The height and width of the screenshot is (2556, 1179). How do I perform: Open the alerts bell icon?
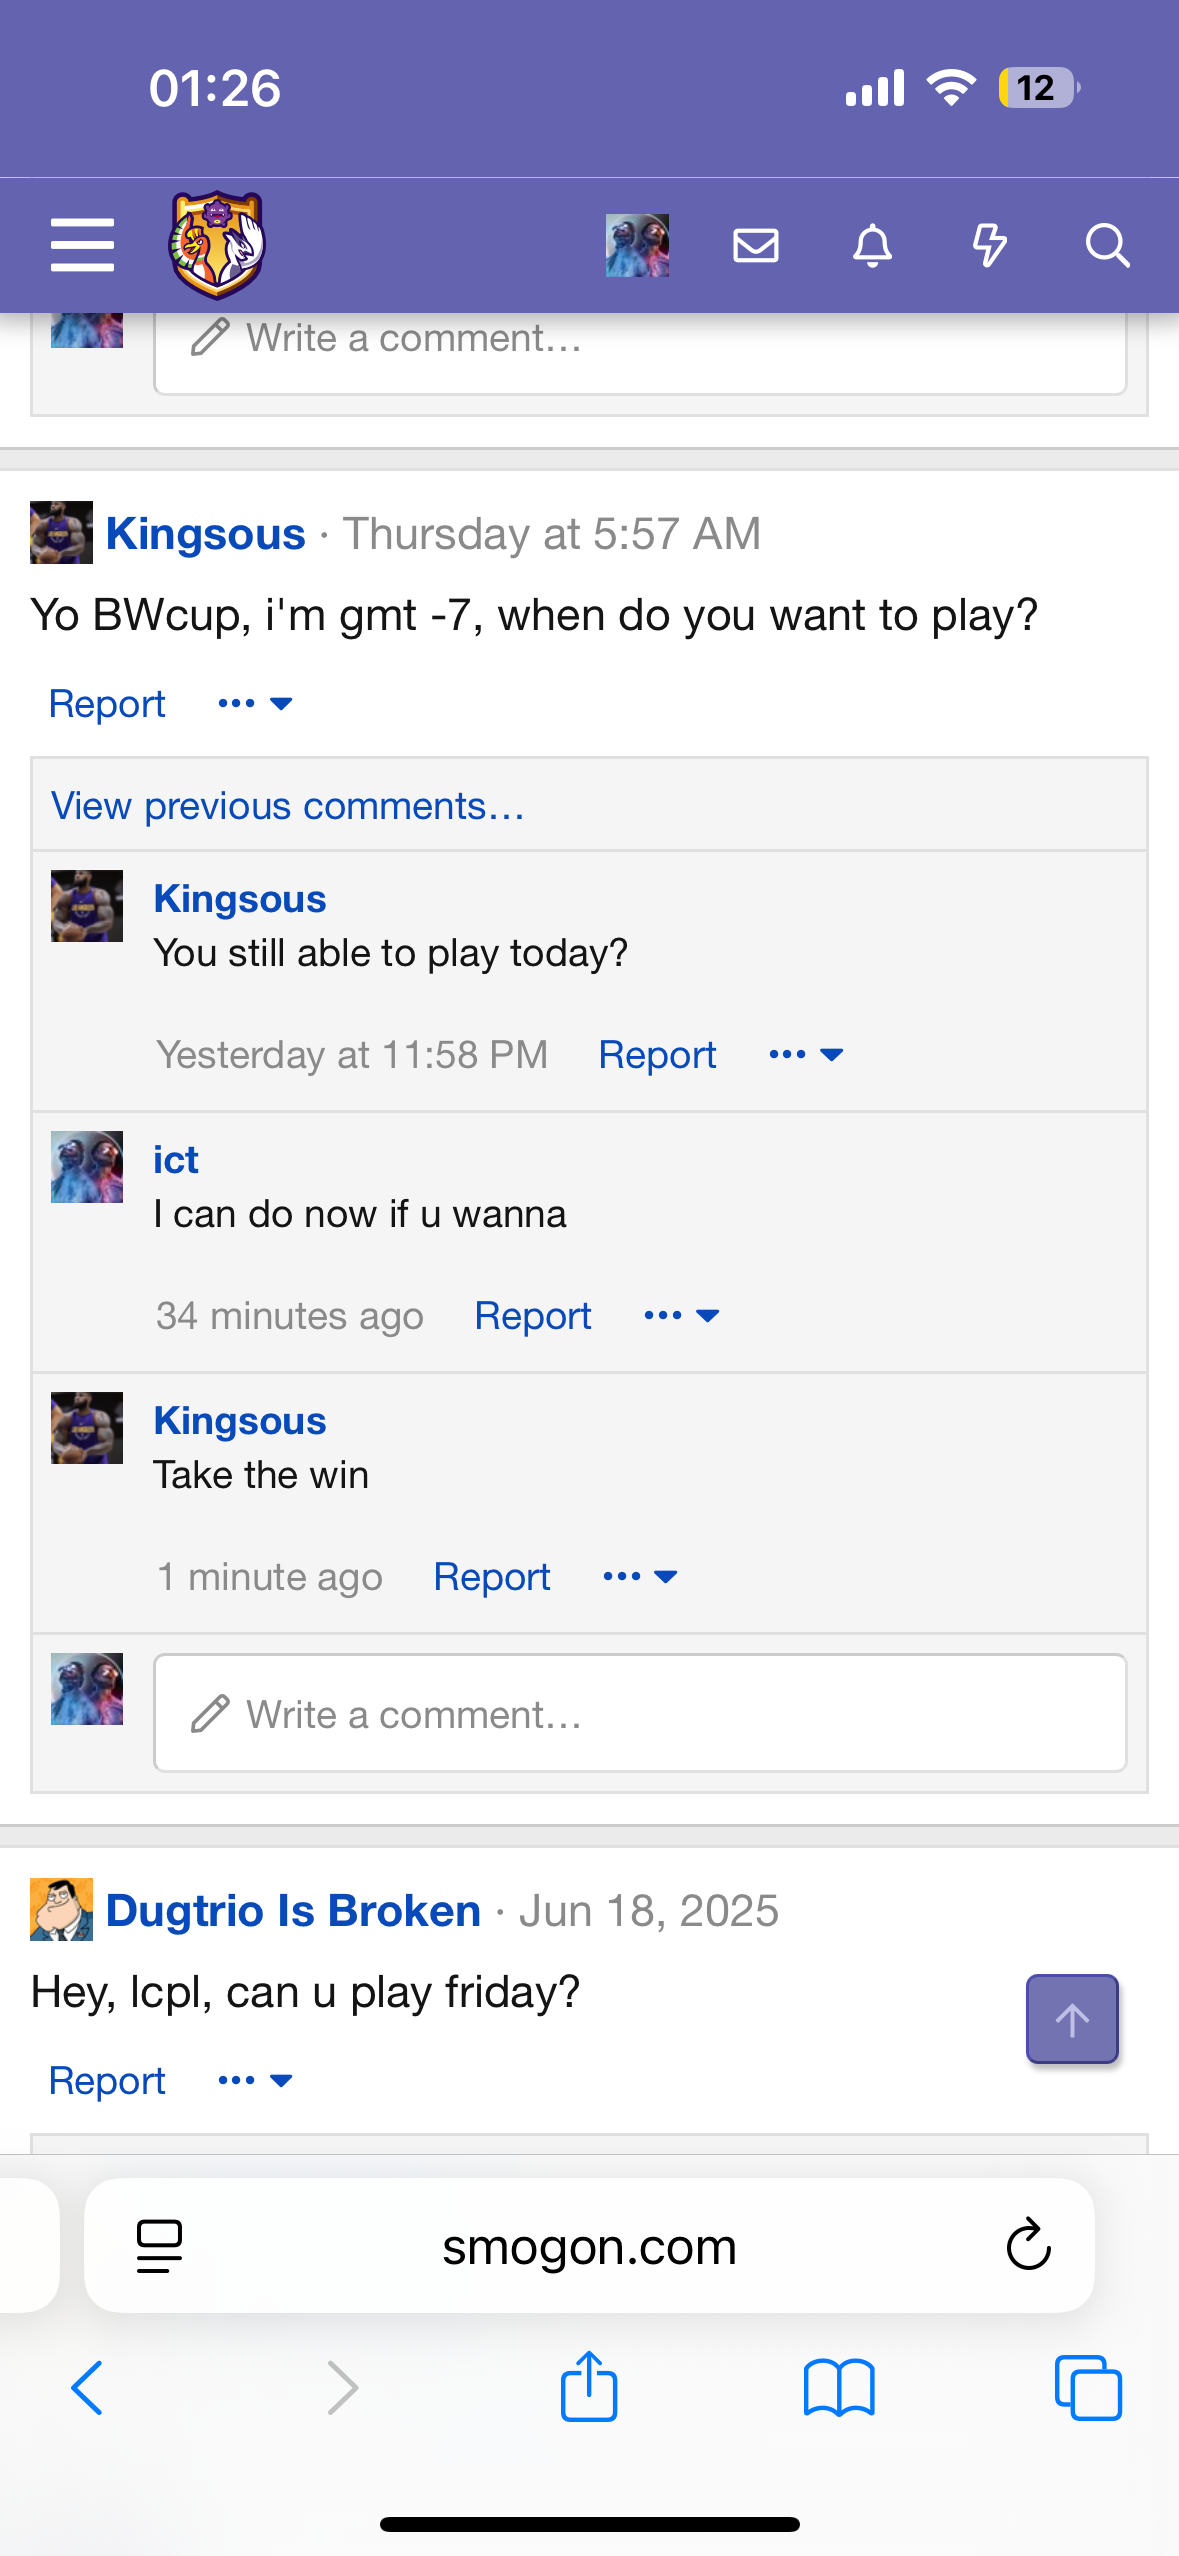872,245
